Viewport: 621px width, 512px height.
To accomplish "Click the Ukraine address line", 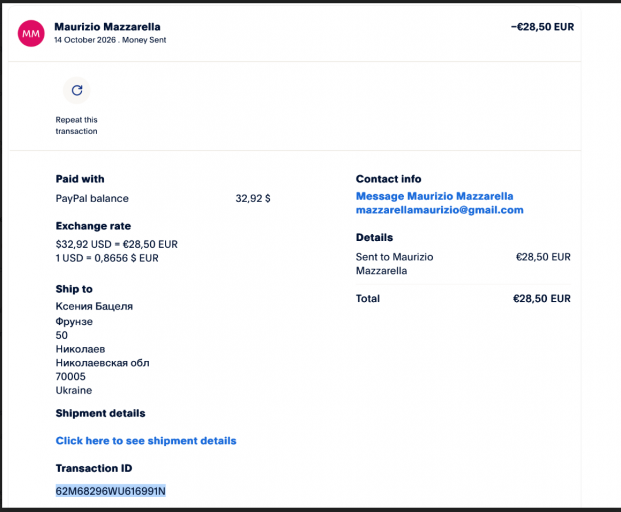I will point(74,390).
